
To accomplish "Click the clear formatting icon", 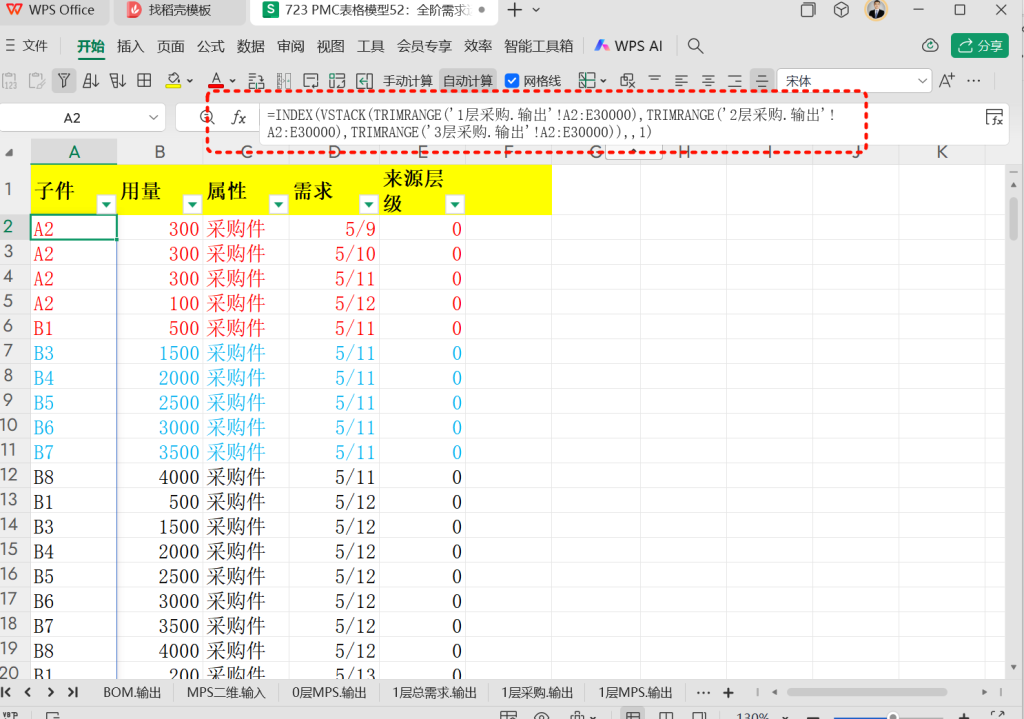I will click(628, 81).
